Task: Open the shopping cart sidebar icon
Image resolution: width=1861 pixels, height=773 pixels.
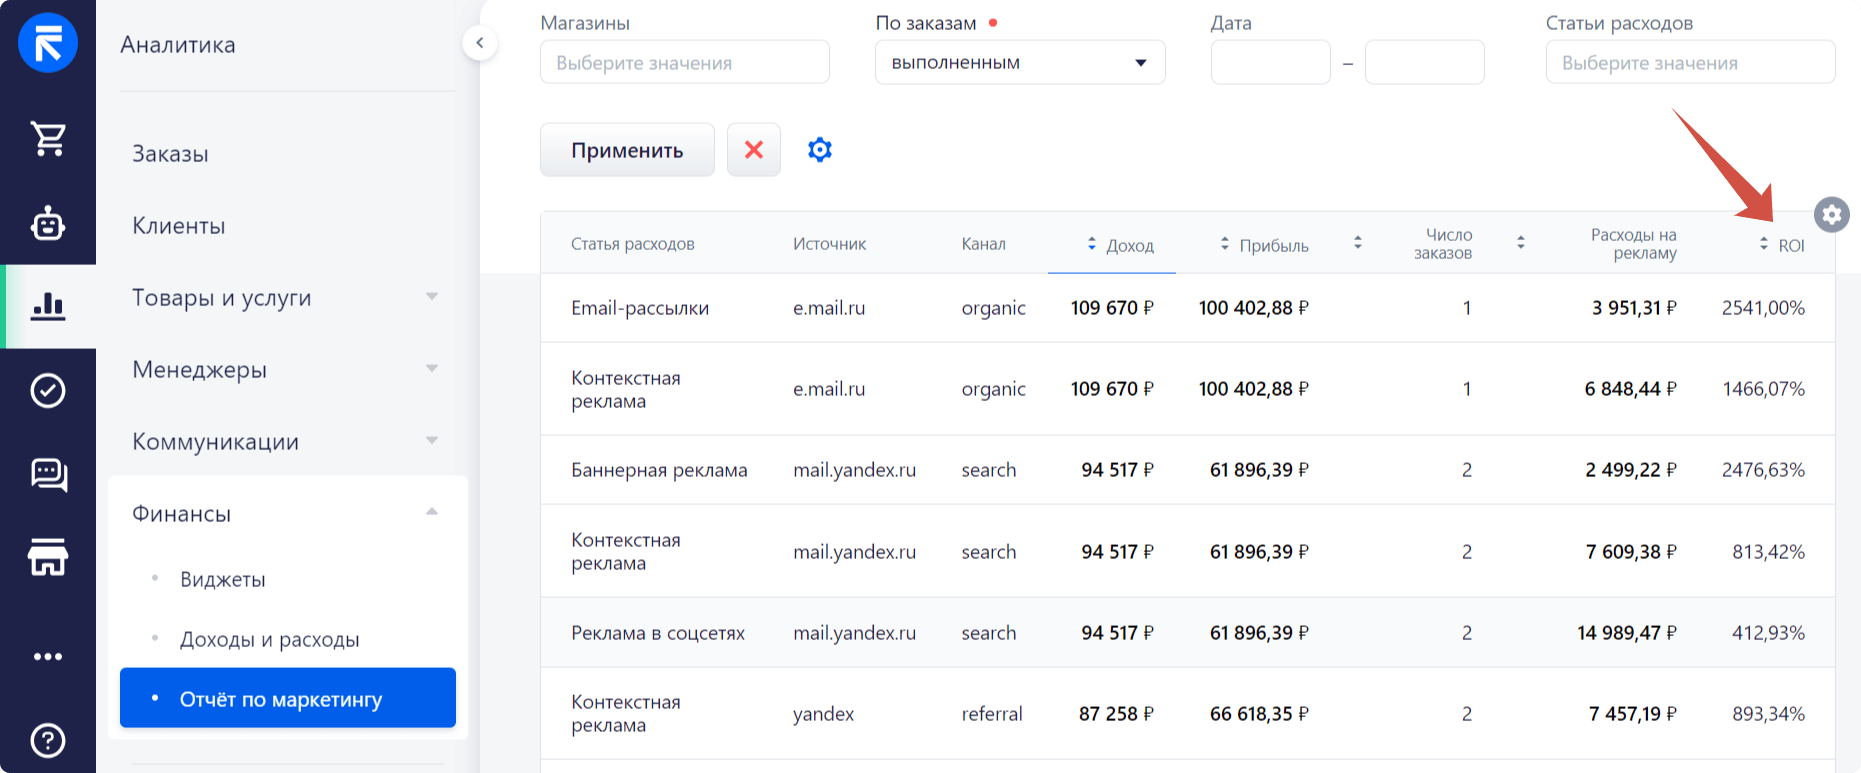Action: (x=48, y=138)
